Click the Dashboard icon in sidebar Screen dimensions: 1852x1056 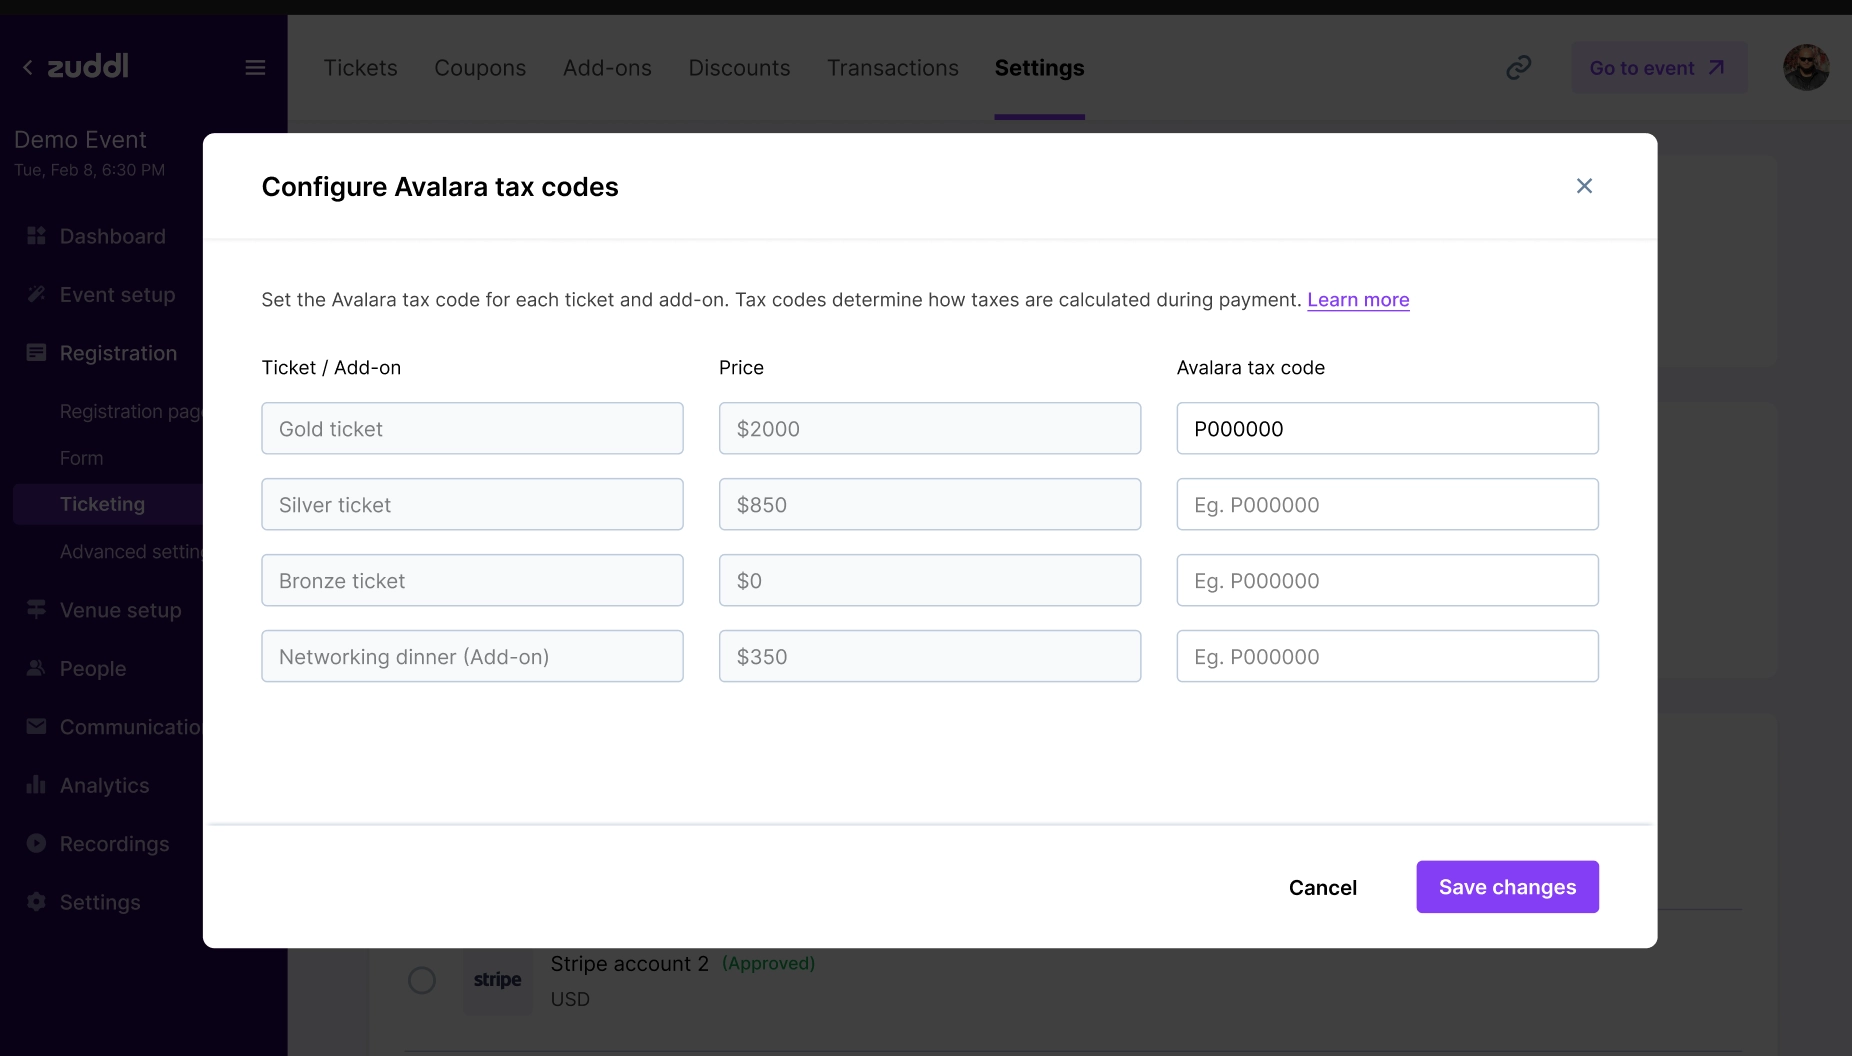point(36,236)
